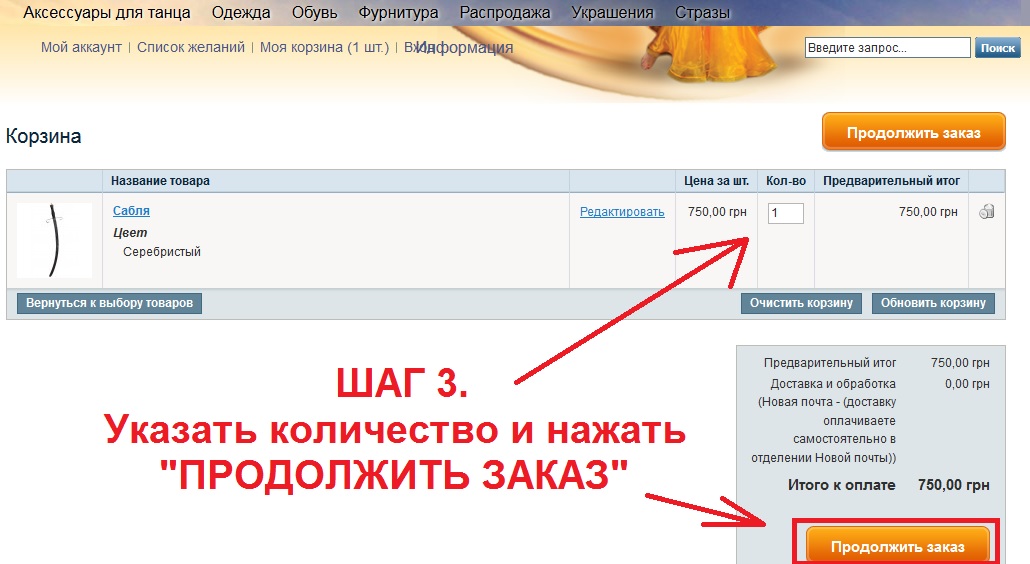Open Моя корзина (1 шт.) link
Viewport: 1030px width, 564px height.
point(324,47)
